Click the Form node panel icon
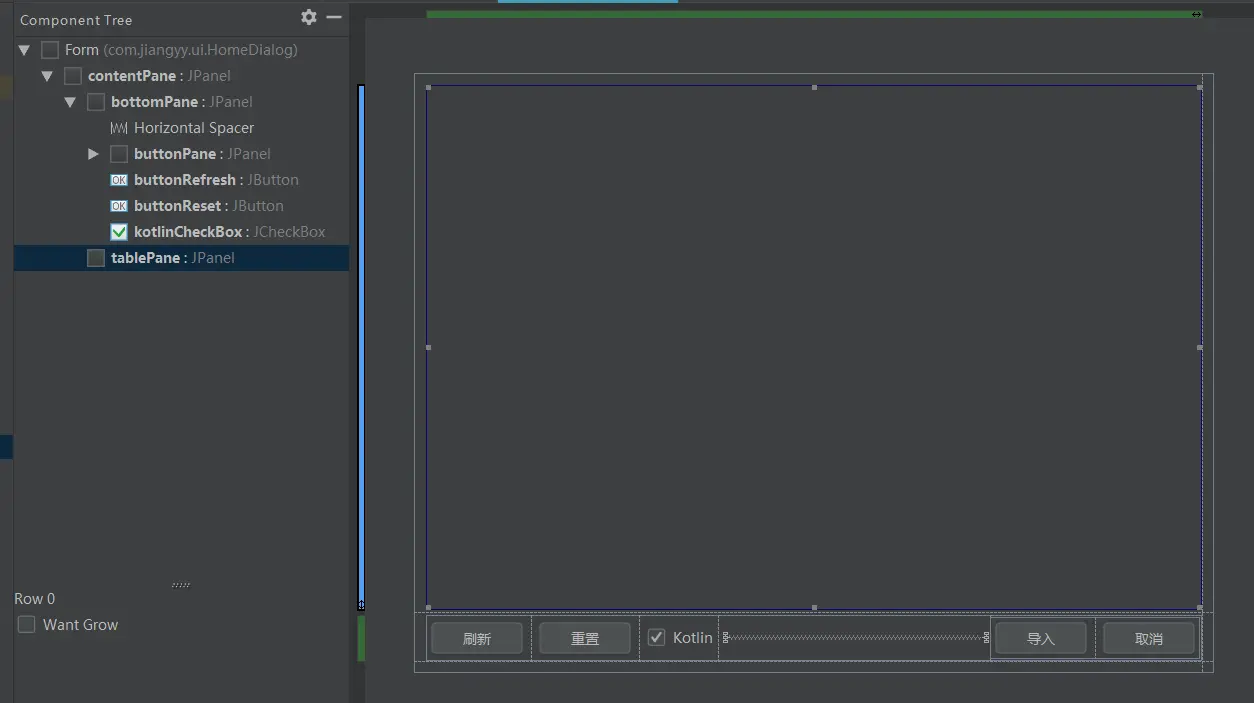Viewport: 1254px width, 703px height. click(50, 50)
